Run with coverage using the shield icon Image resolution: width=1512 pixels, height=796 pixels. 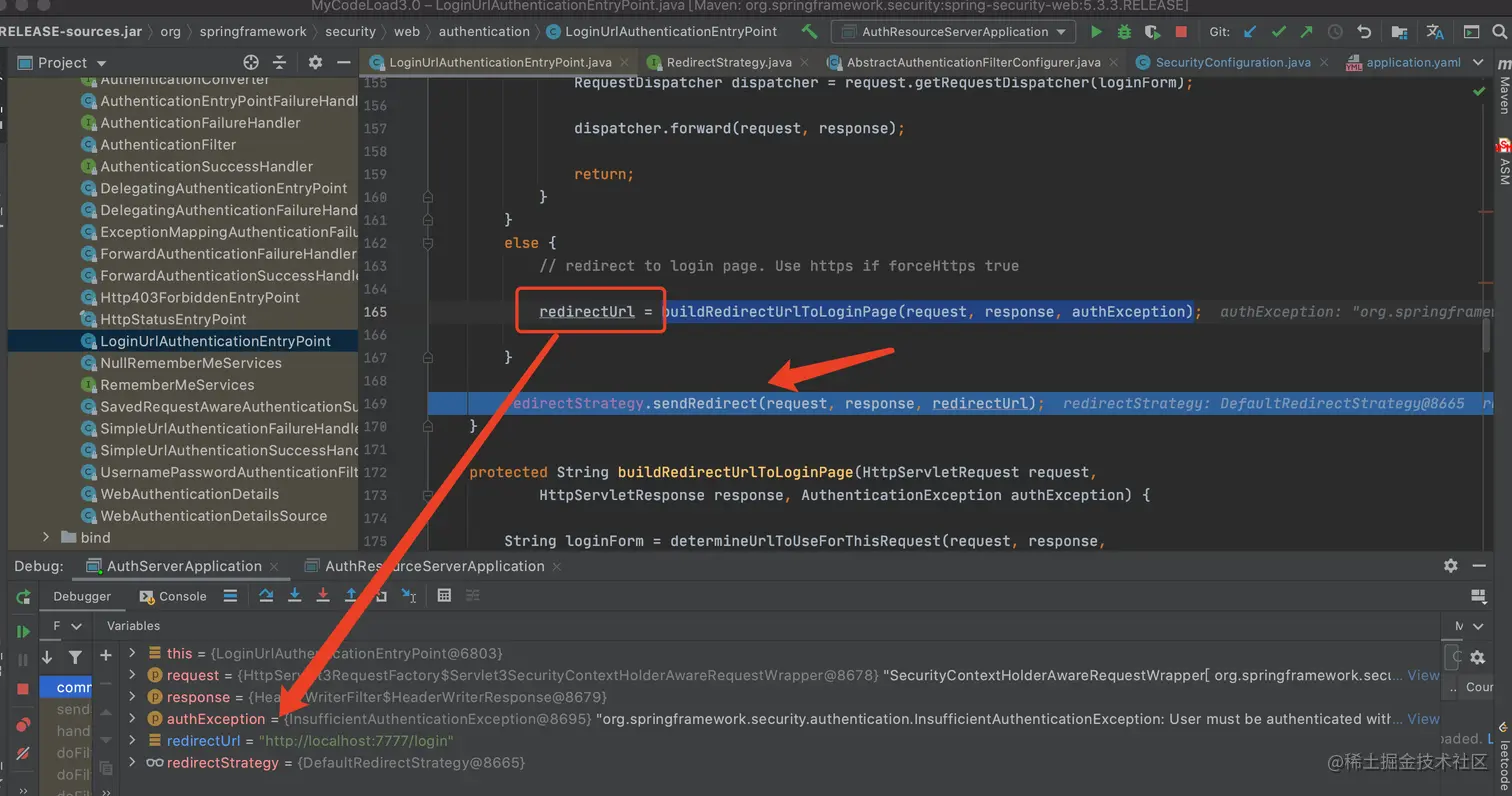[1153, 32]
